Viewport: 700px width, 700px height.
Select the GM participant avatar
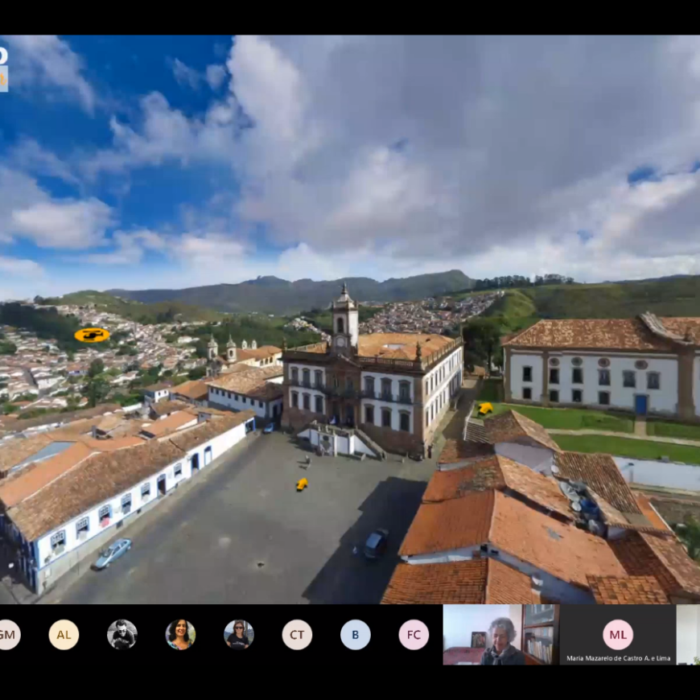click(x=7, y=635)
